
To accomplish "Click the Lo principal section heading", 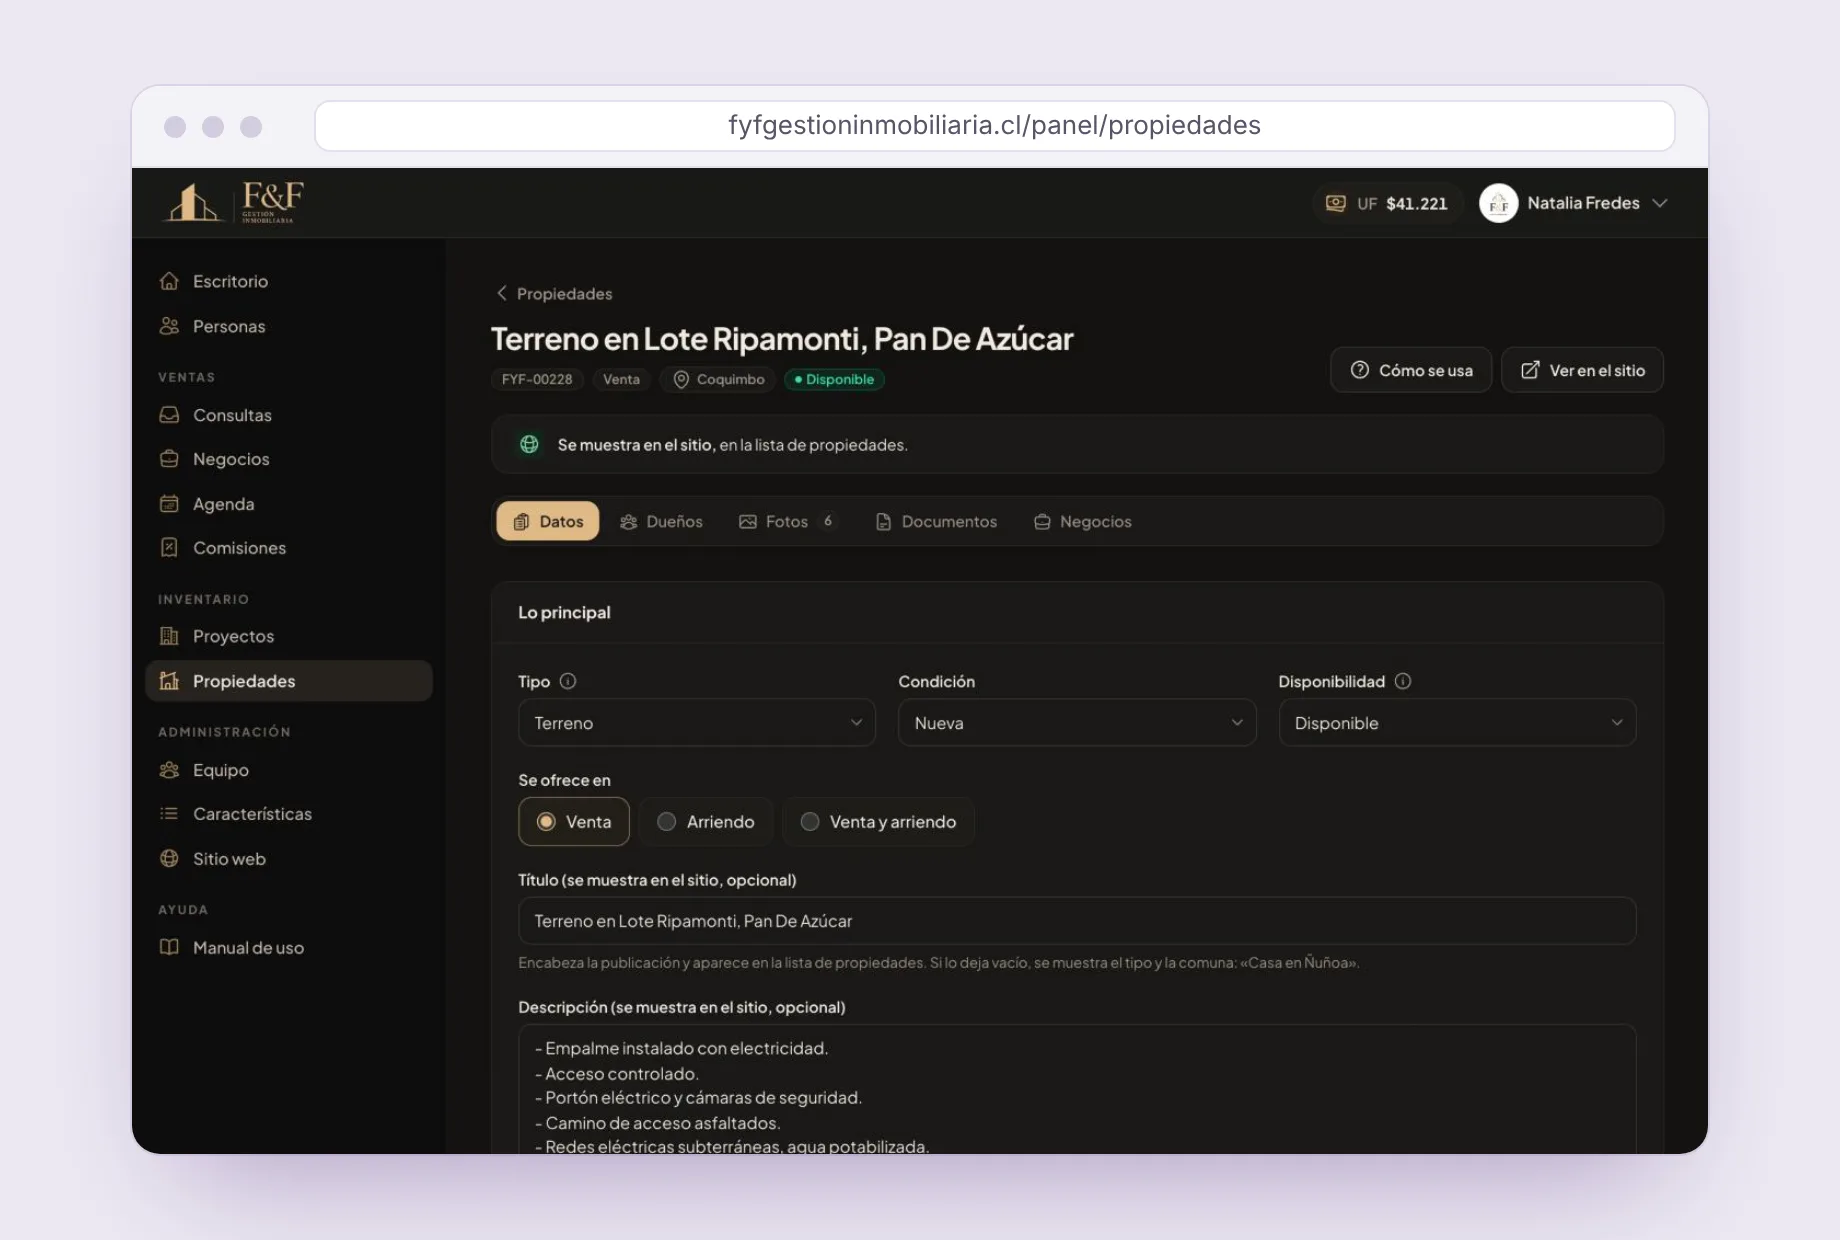I will pos(564,612).
